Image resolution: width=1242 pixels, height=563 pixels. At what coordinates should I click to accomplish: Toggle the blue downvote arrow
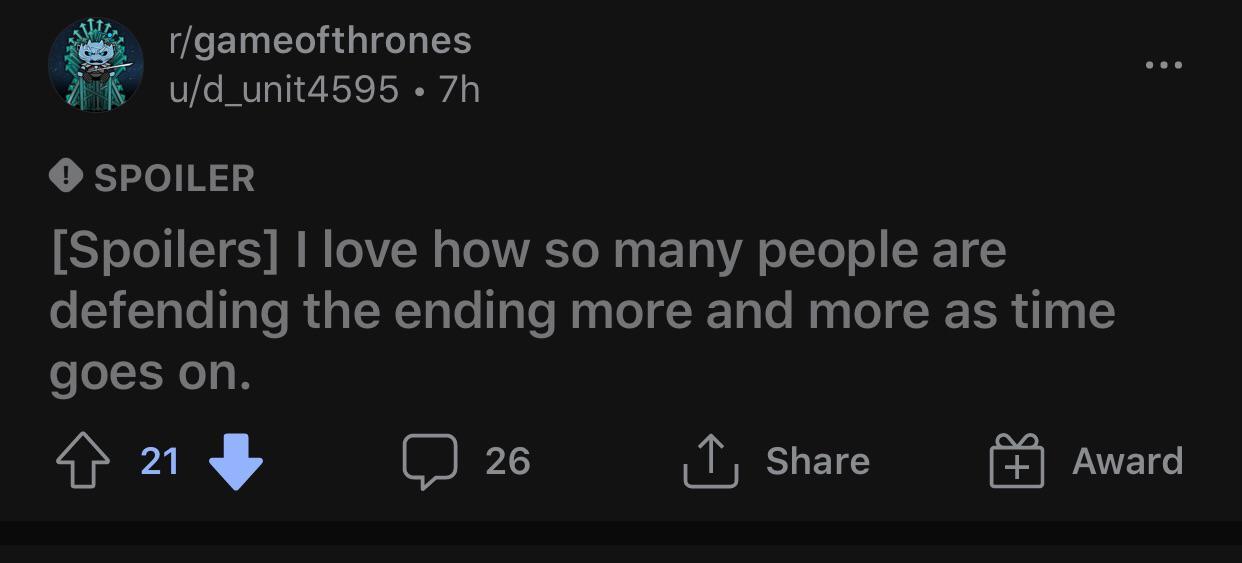coord(236,462)
